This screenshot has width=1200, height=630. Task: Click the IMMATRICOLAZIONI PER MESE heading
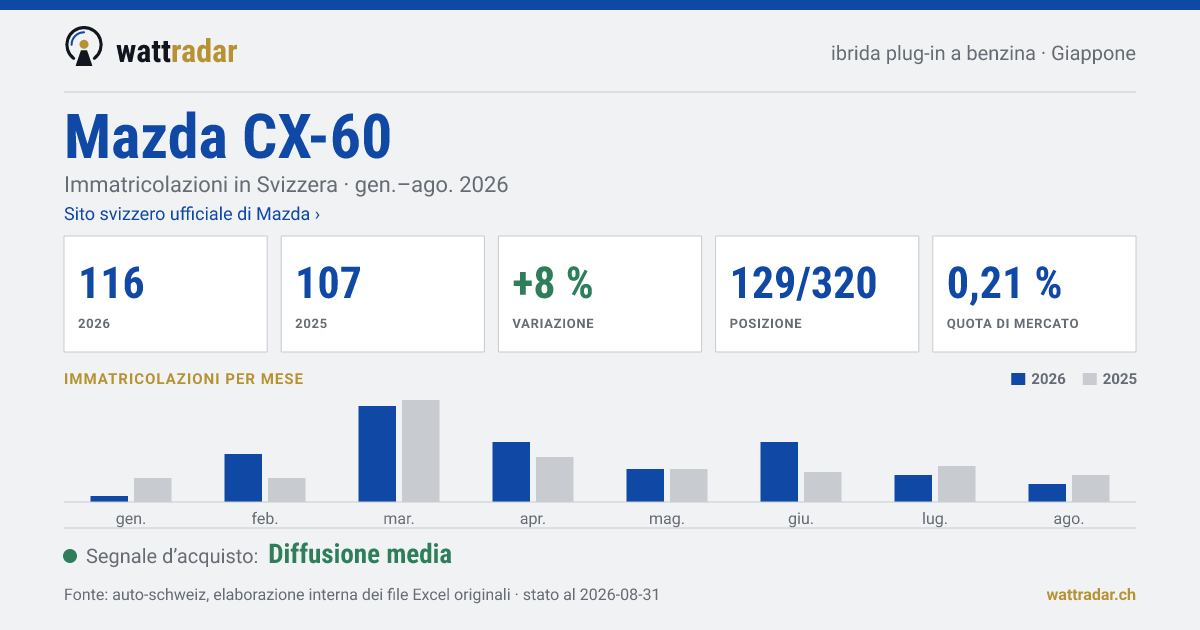pyautogui.click(x=184, y=379)
